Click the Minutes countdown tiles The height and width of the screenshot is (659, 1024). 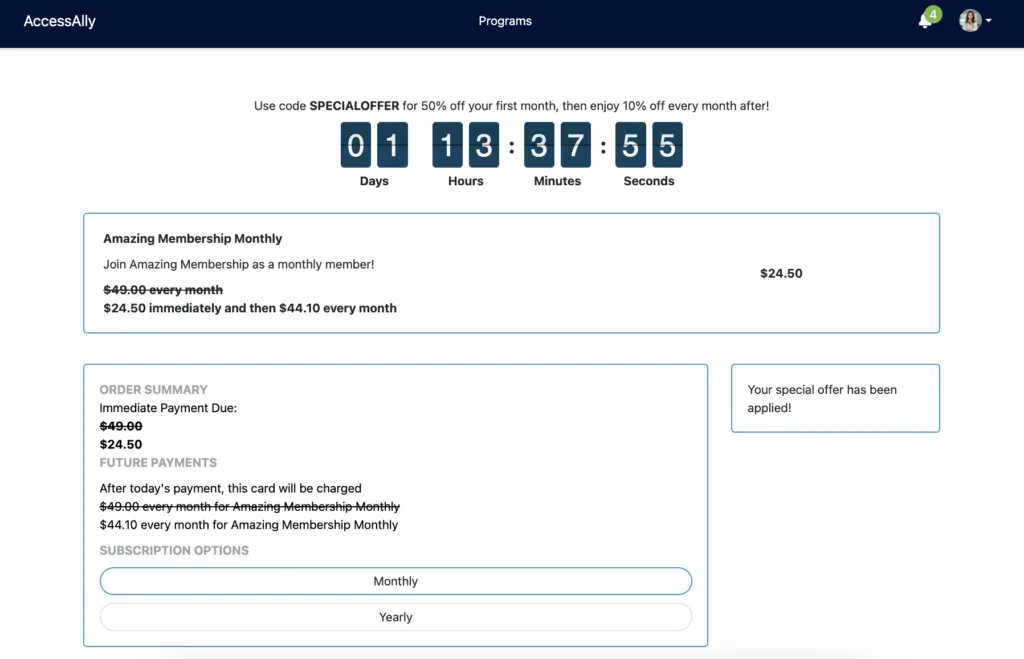557,146
